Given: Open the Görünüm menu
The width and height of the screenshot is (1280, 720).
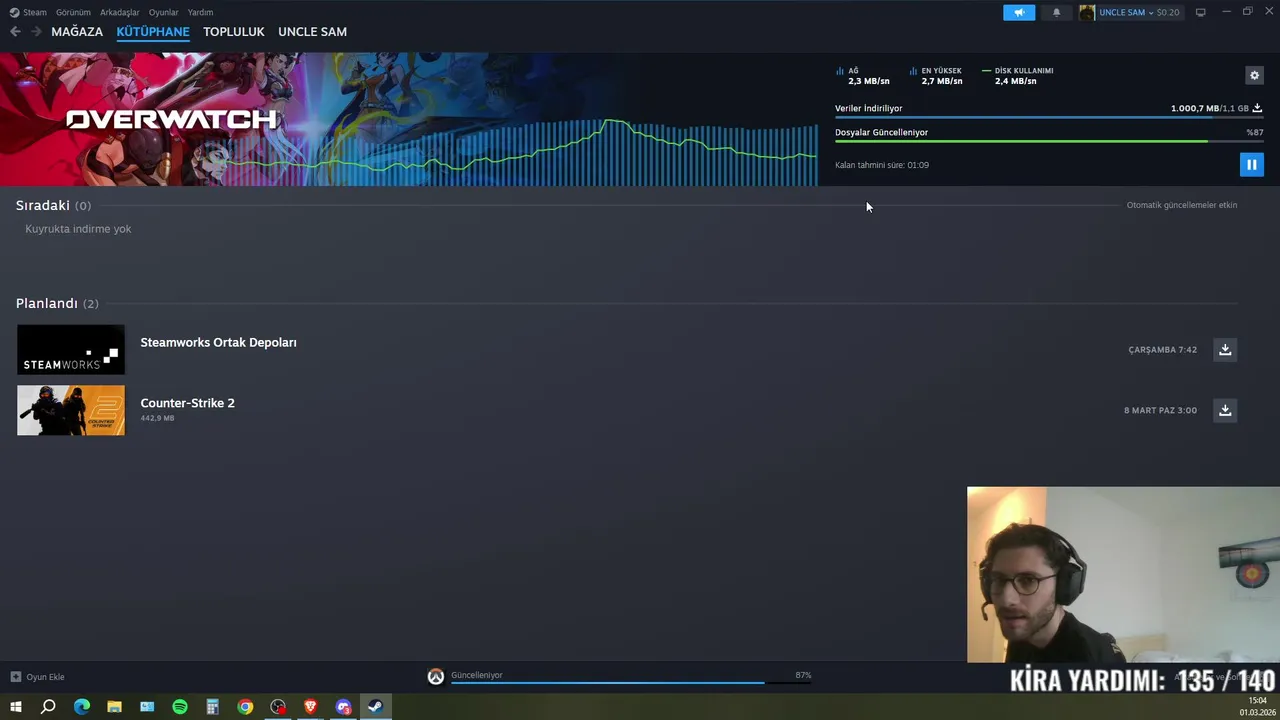Looking at the screenshot, I should point(73,12).
